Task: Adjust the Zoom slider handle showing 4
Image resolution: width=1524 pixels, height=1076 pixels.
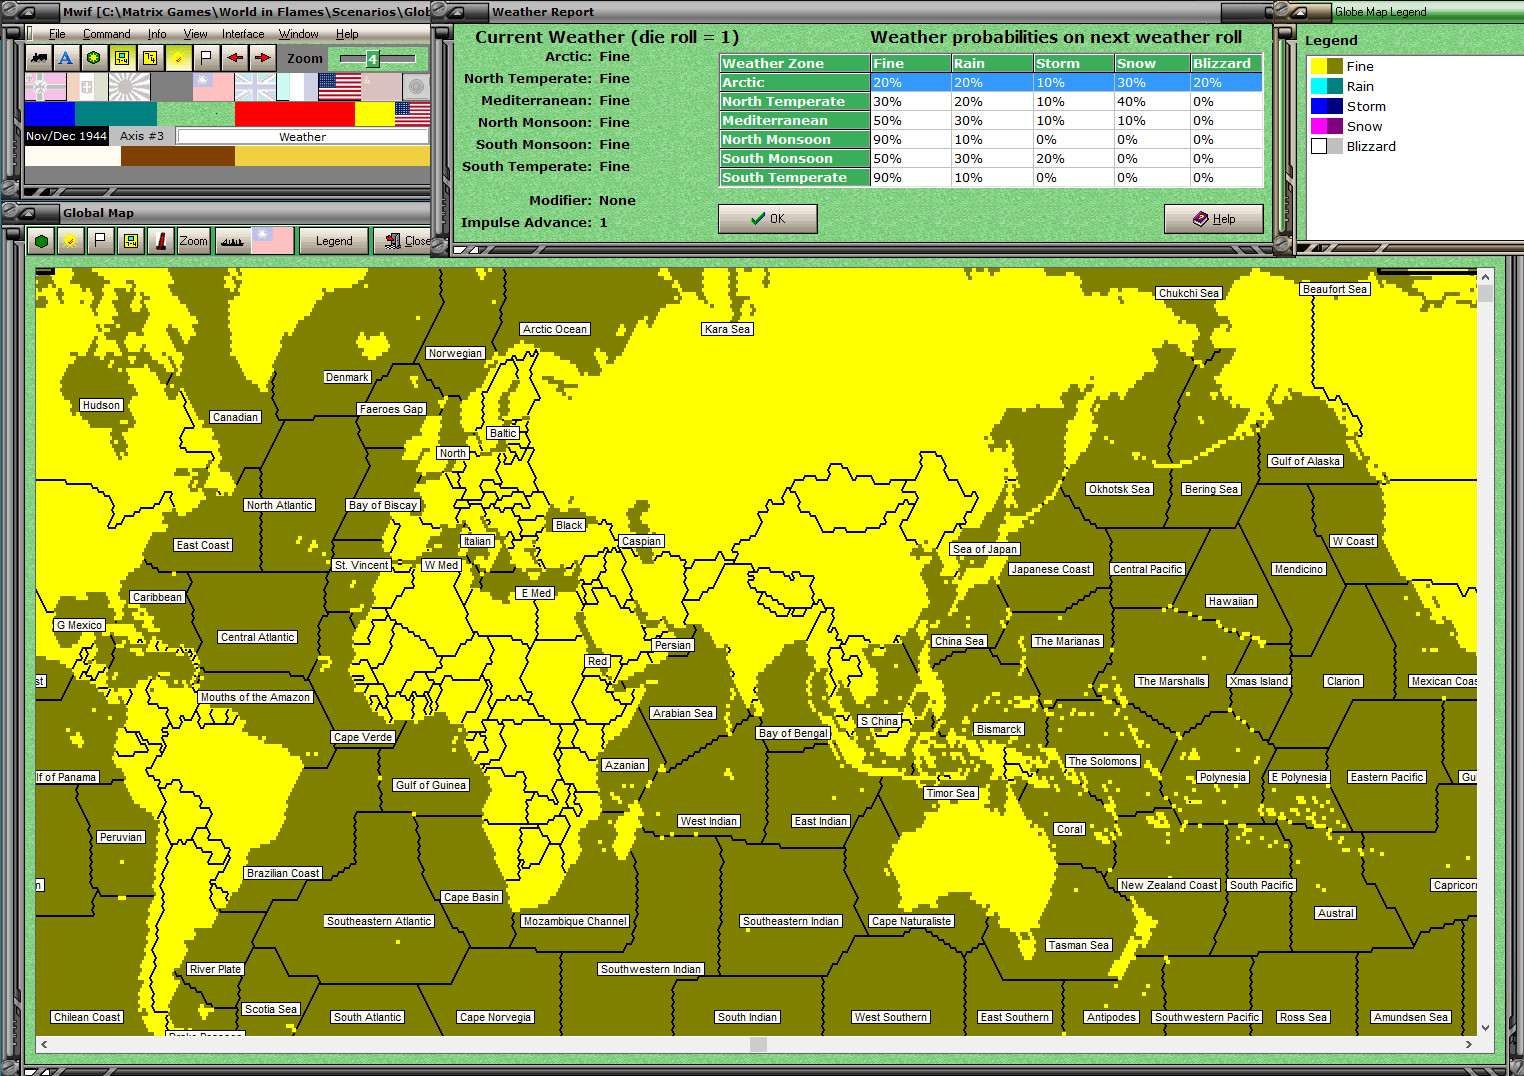Action: tap(372, 59)
